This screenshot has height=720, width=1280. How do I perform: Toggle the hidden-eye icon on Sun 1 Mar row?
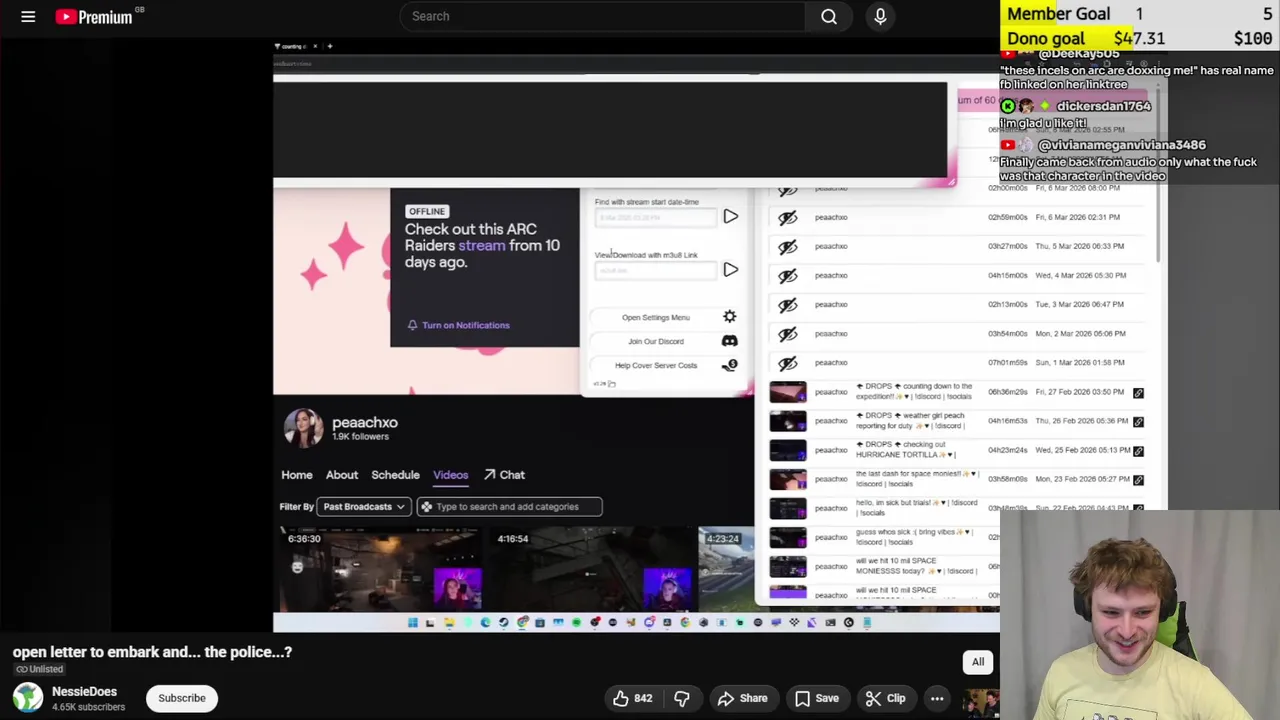click(x=787, y=362)
